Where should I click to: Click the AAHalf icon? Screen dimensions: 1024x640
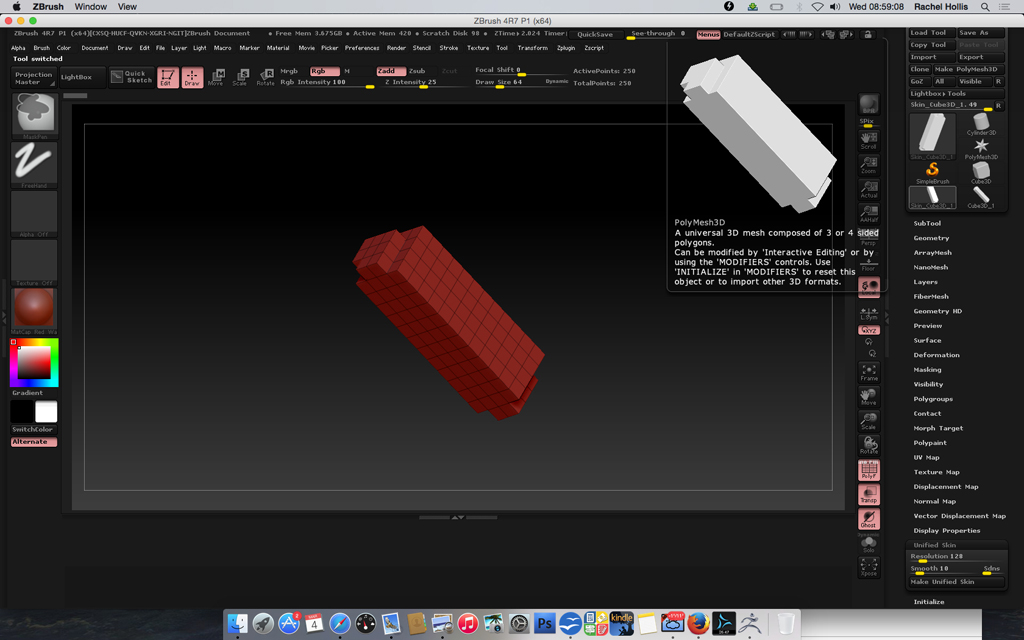coord(869,214)
